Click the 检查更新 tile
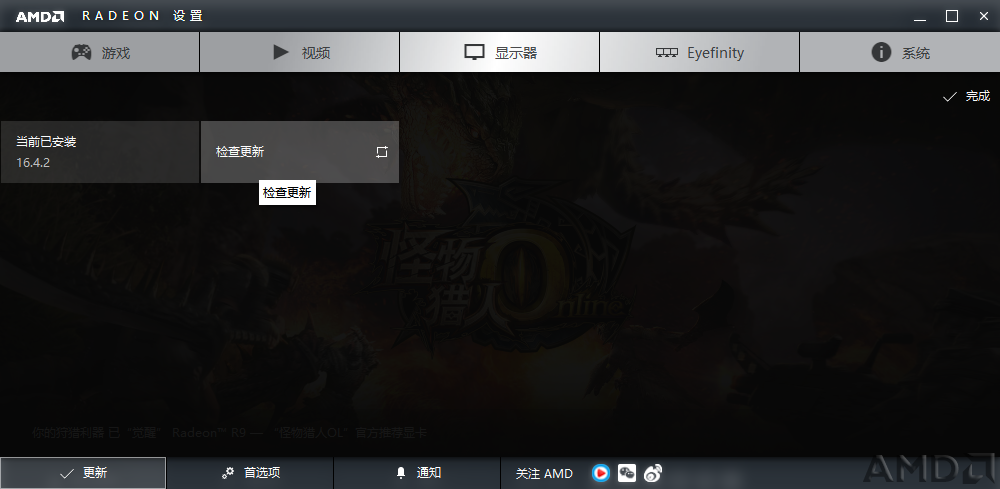Screen dimensions: 1000x489 [300, 152]
